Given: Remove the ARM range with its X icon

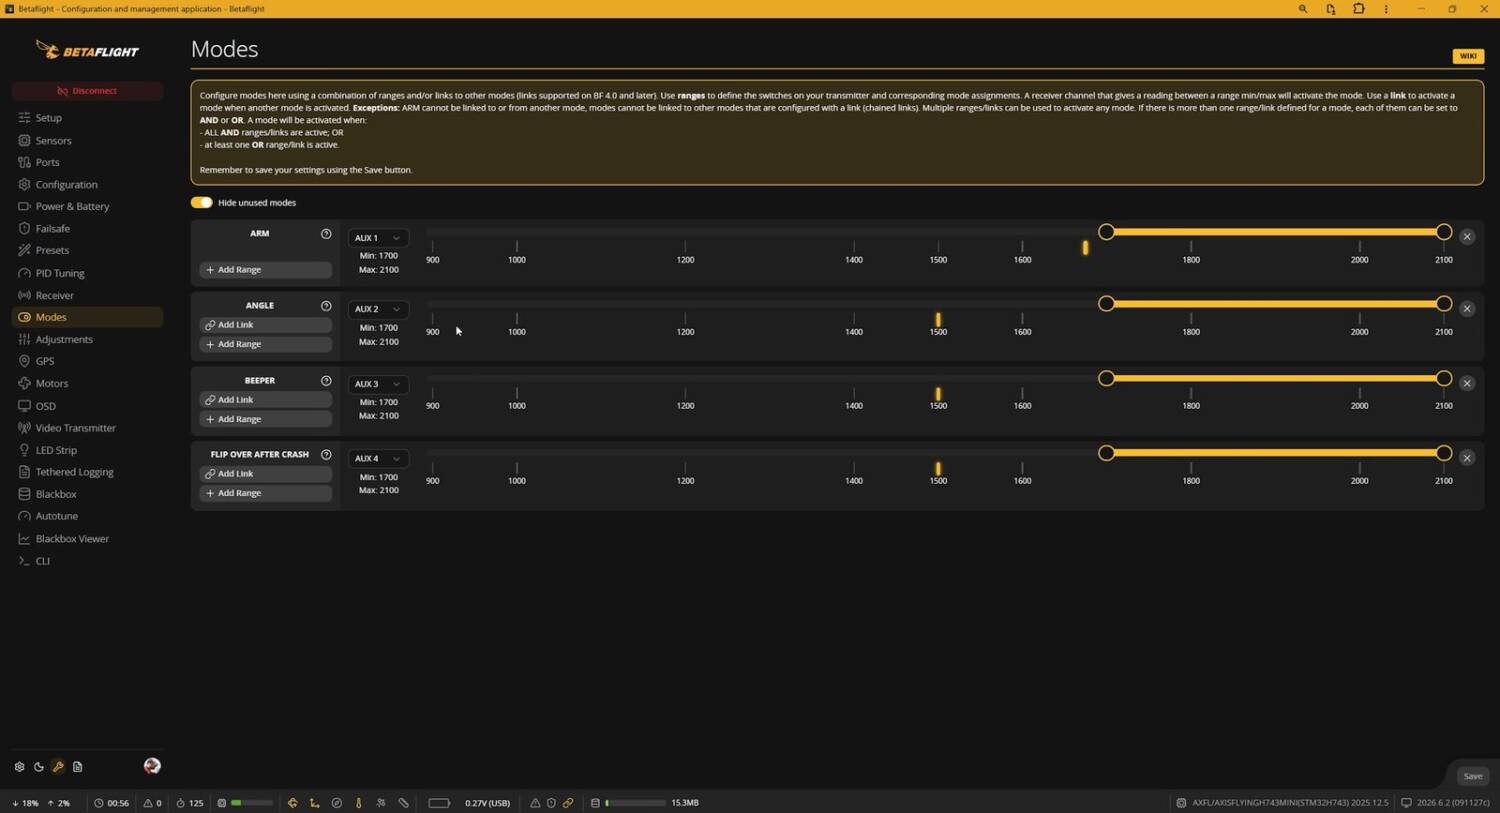Looking at the screenshot, I should pyautogui.click(x=1467, y=237).
